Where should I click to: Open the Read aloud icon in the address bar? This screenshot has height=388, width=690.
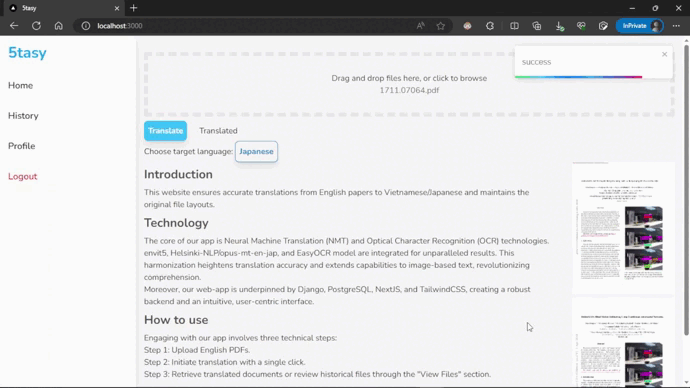421,26
